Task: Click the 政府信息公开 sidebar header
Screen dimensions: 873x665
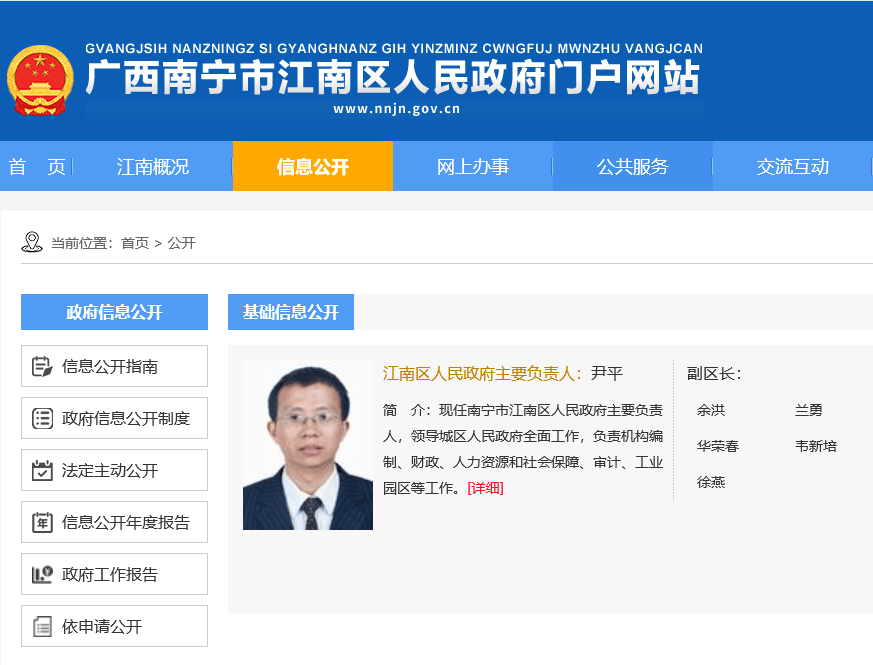Action: [113, 311]
